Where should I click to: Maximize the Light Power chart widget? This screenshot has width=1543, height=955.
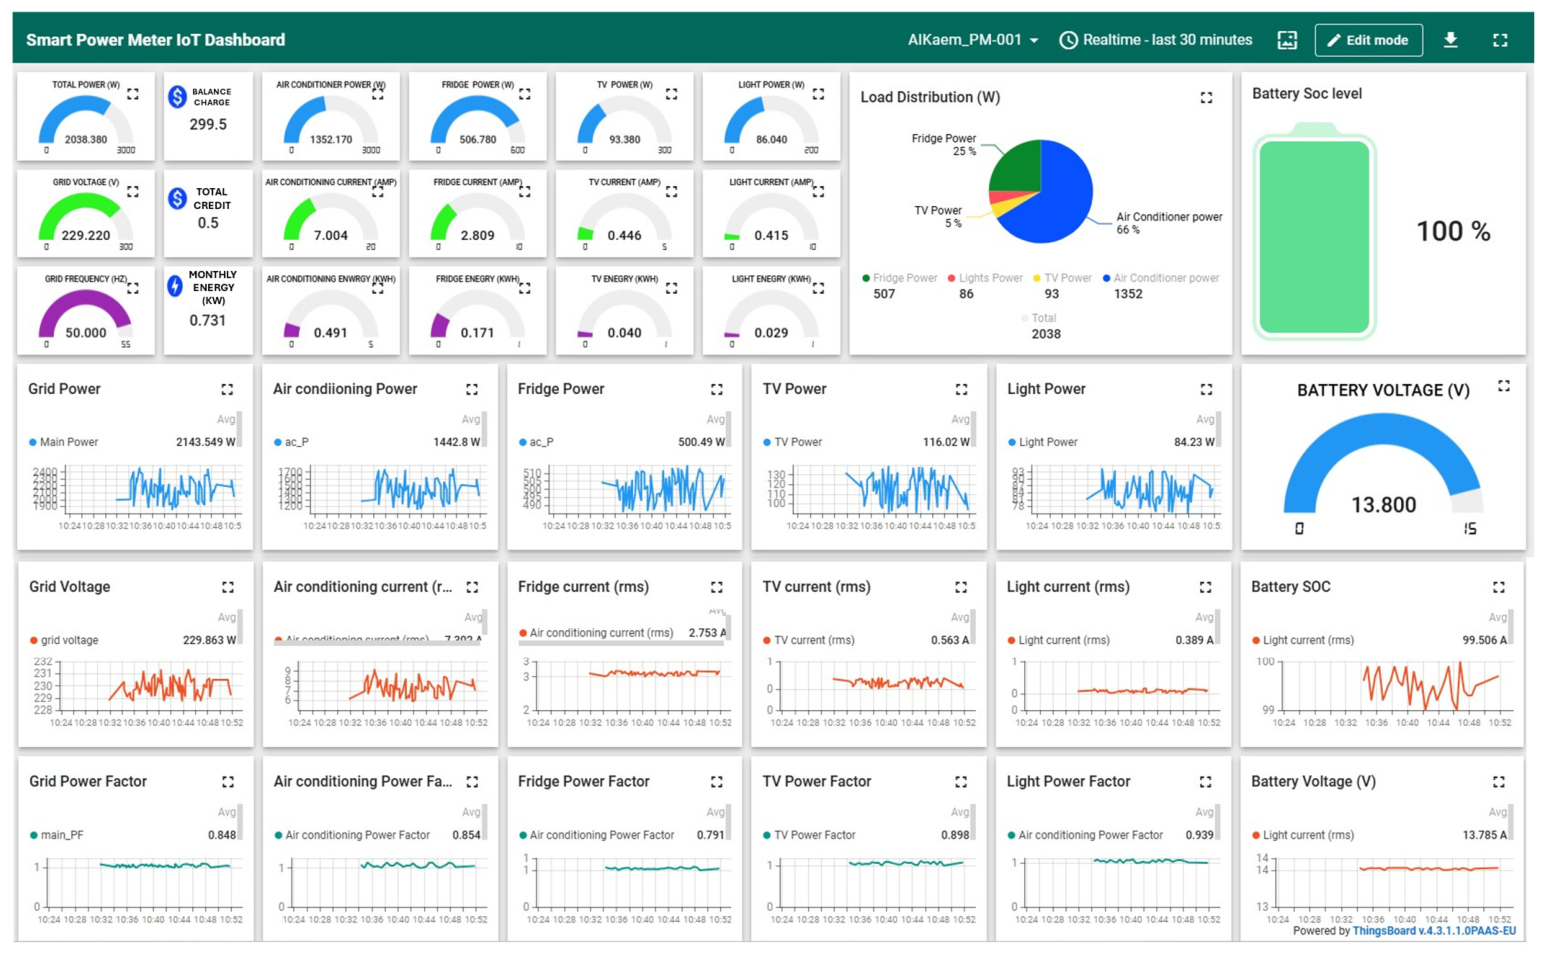click(x=1206, y=389)
